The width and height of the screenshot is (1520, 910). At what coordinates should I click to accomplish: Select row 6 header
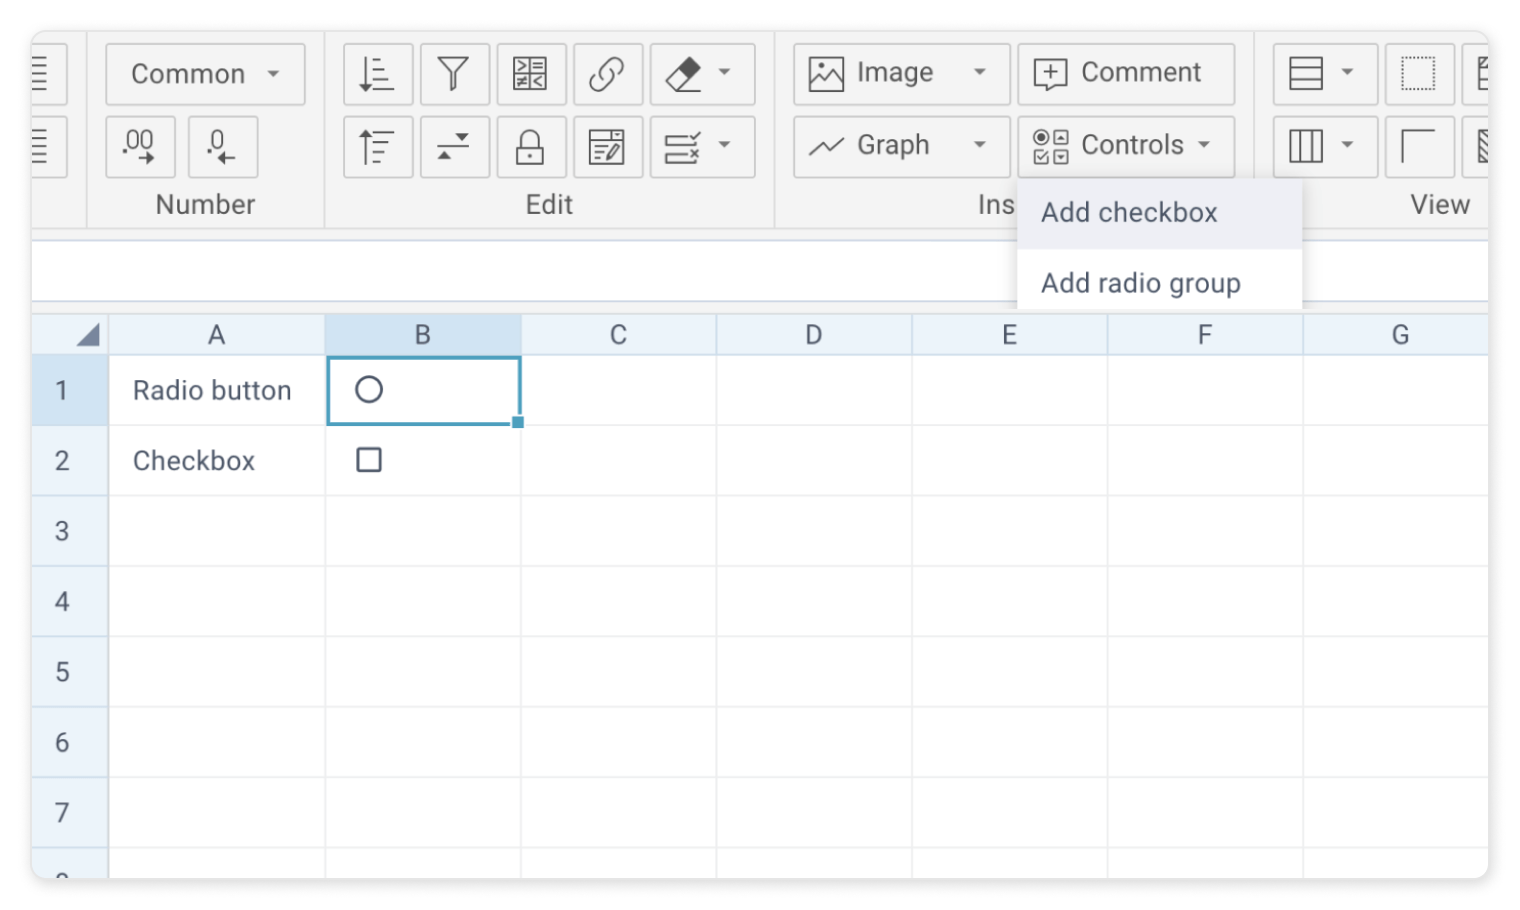click(70, 743)
